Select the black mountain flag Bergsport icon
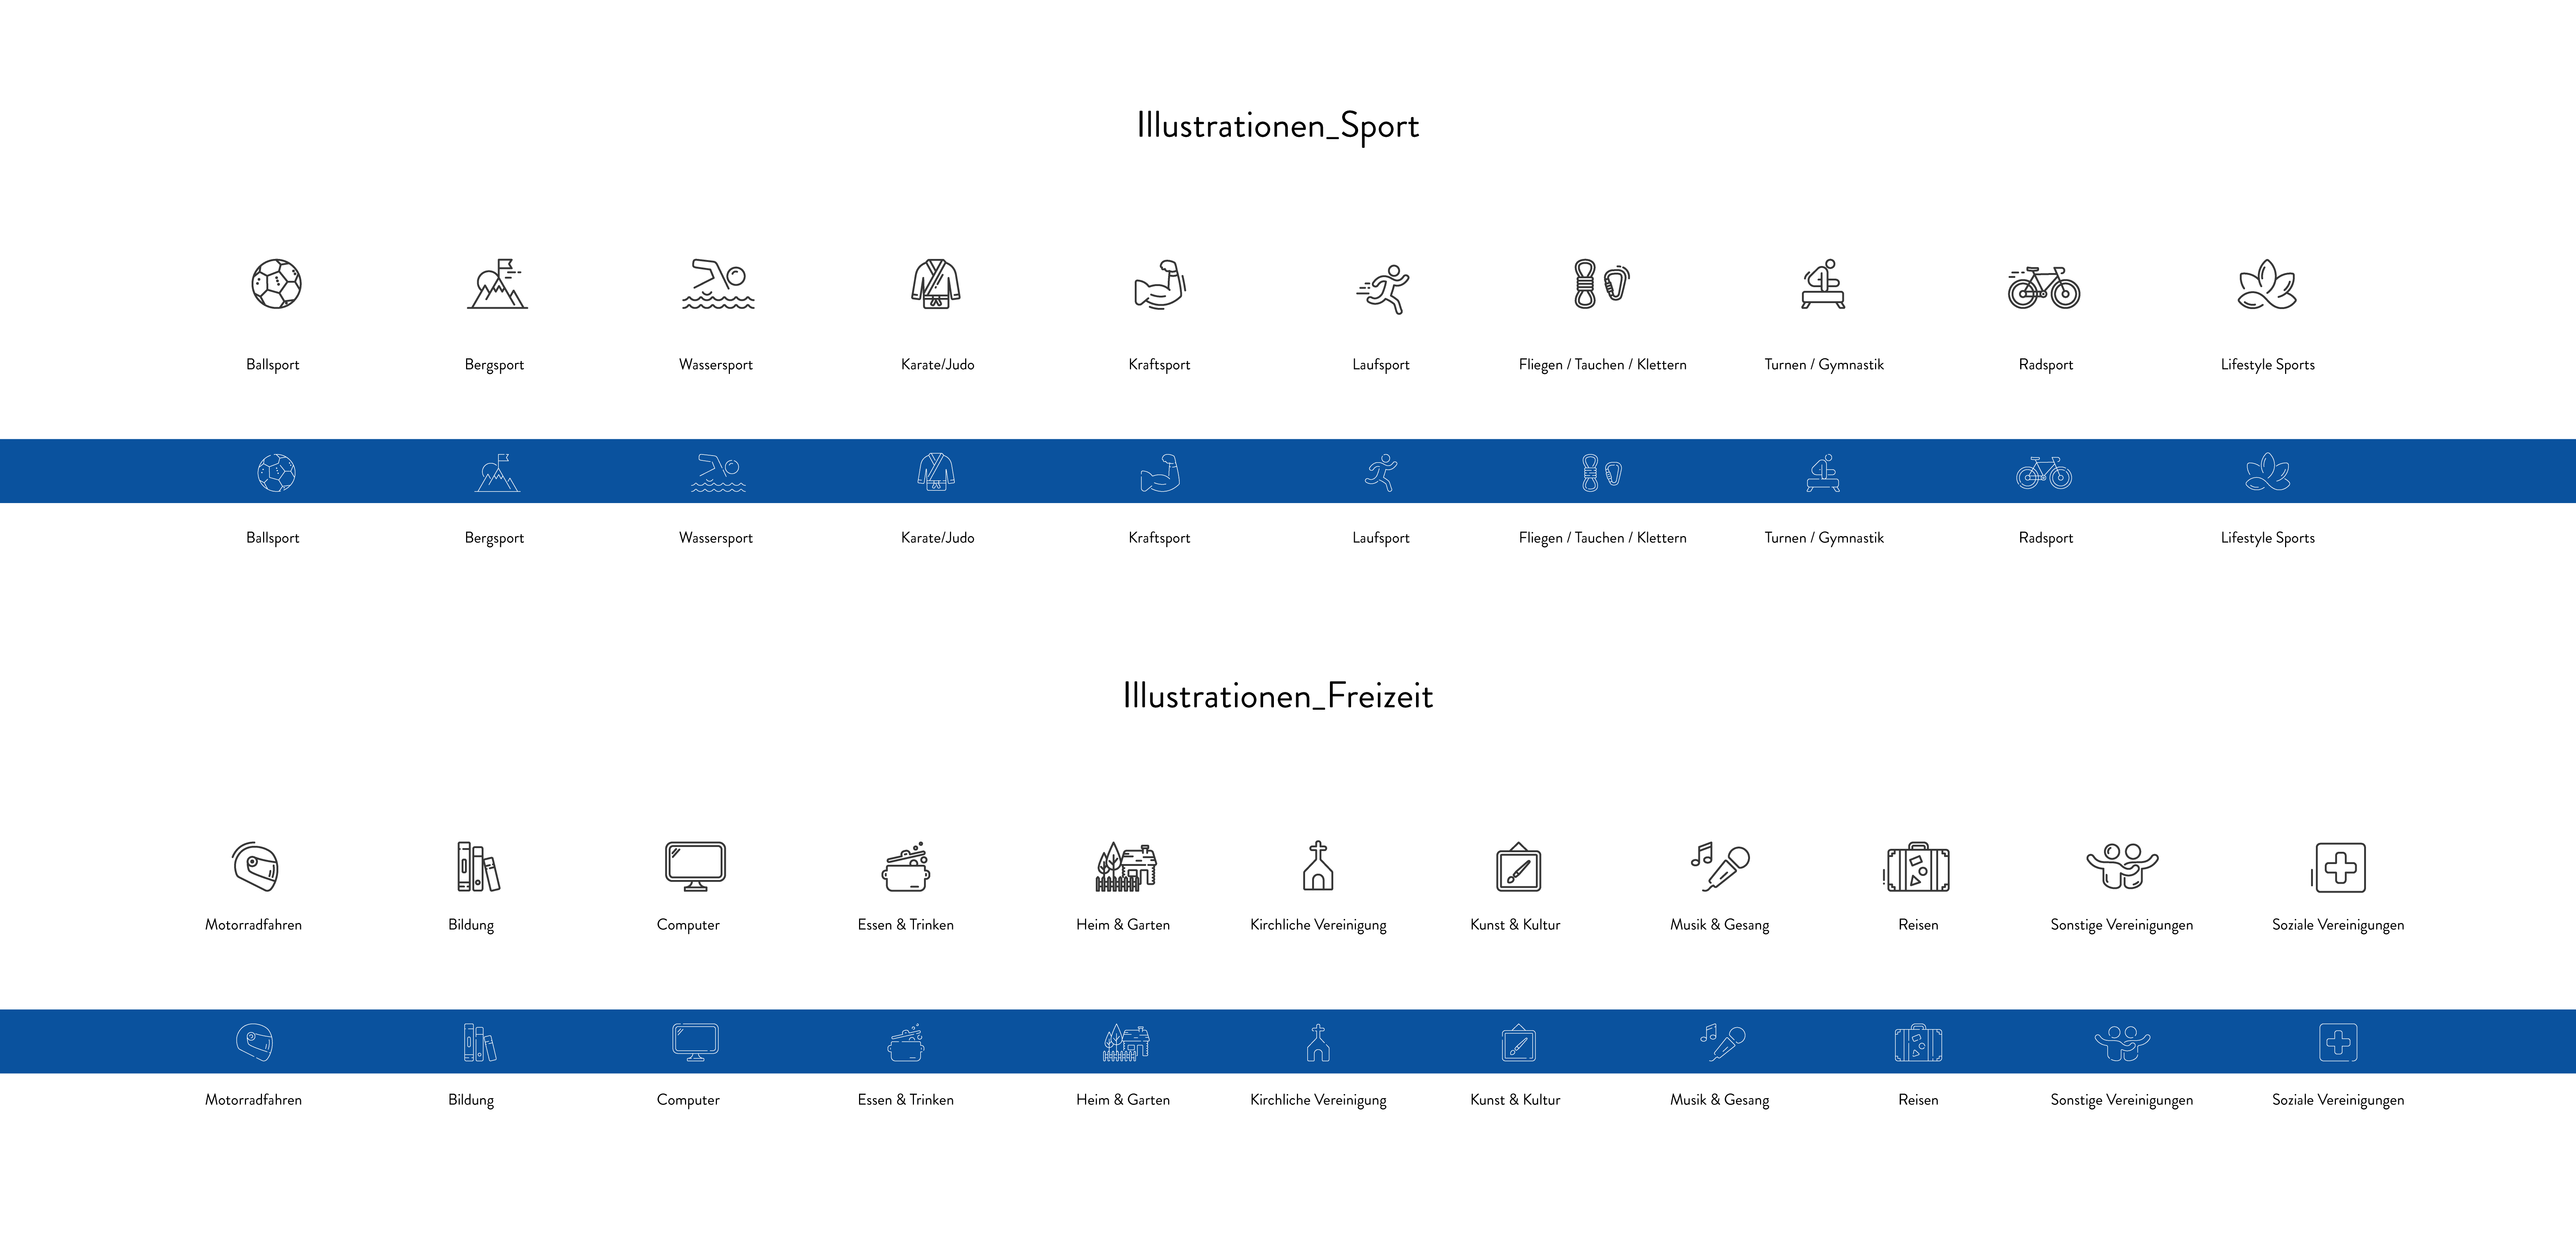Viewport: 2576px width, 1238px height. (x=497, y=284)
